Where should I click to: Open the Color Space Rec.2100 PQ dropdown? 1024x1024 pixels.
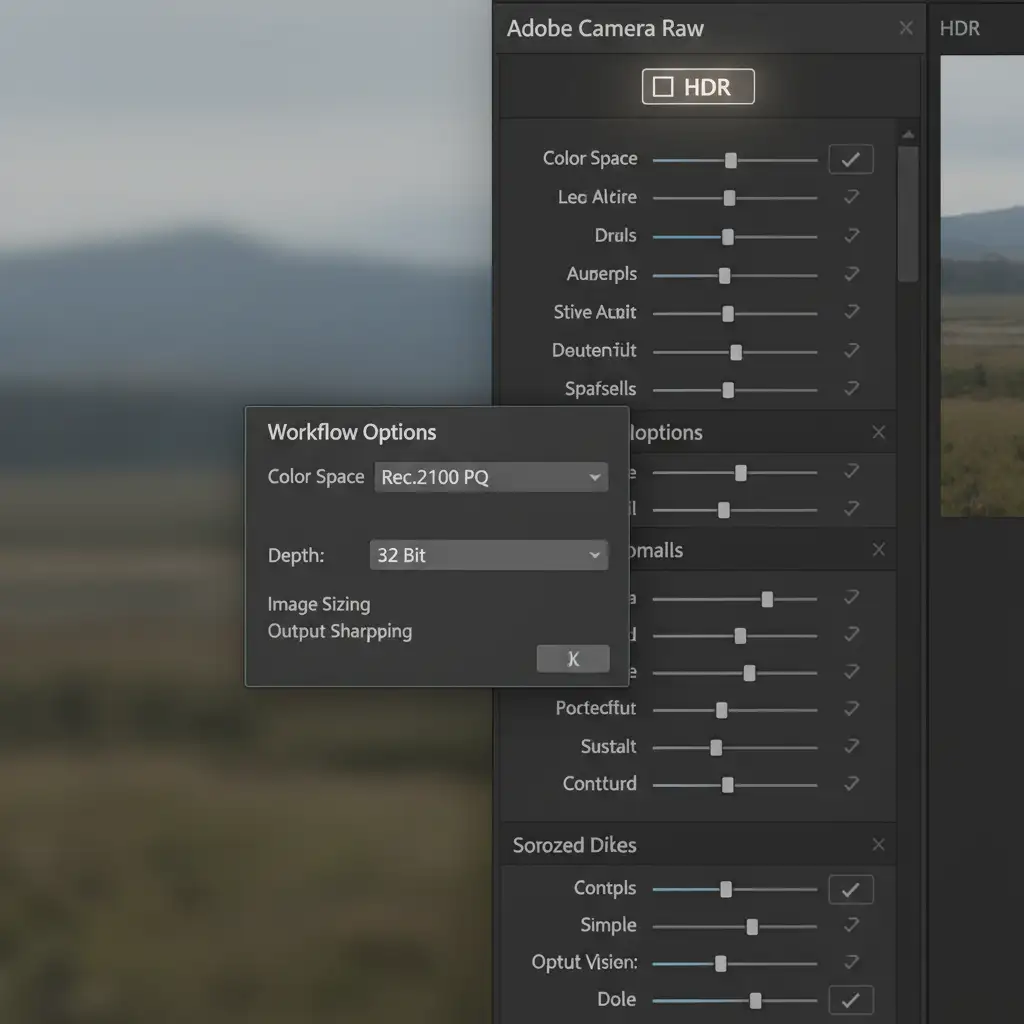click(x=490, y=477)
